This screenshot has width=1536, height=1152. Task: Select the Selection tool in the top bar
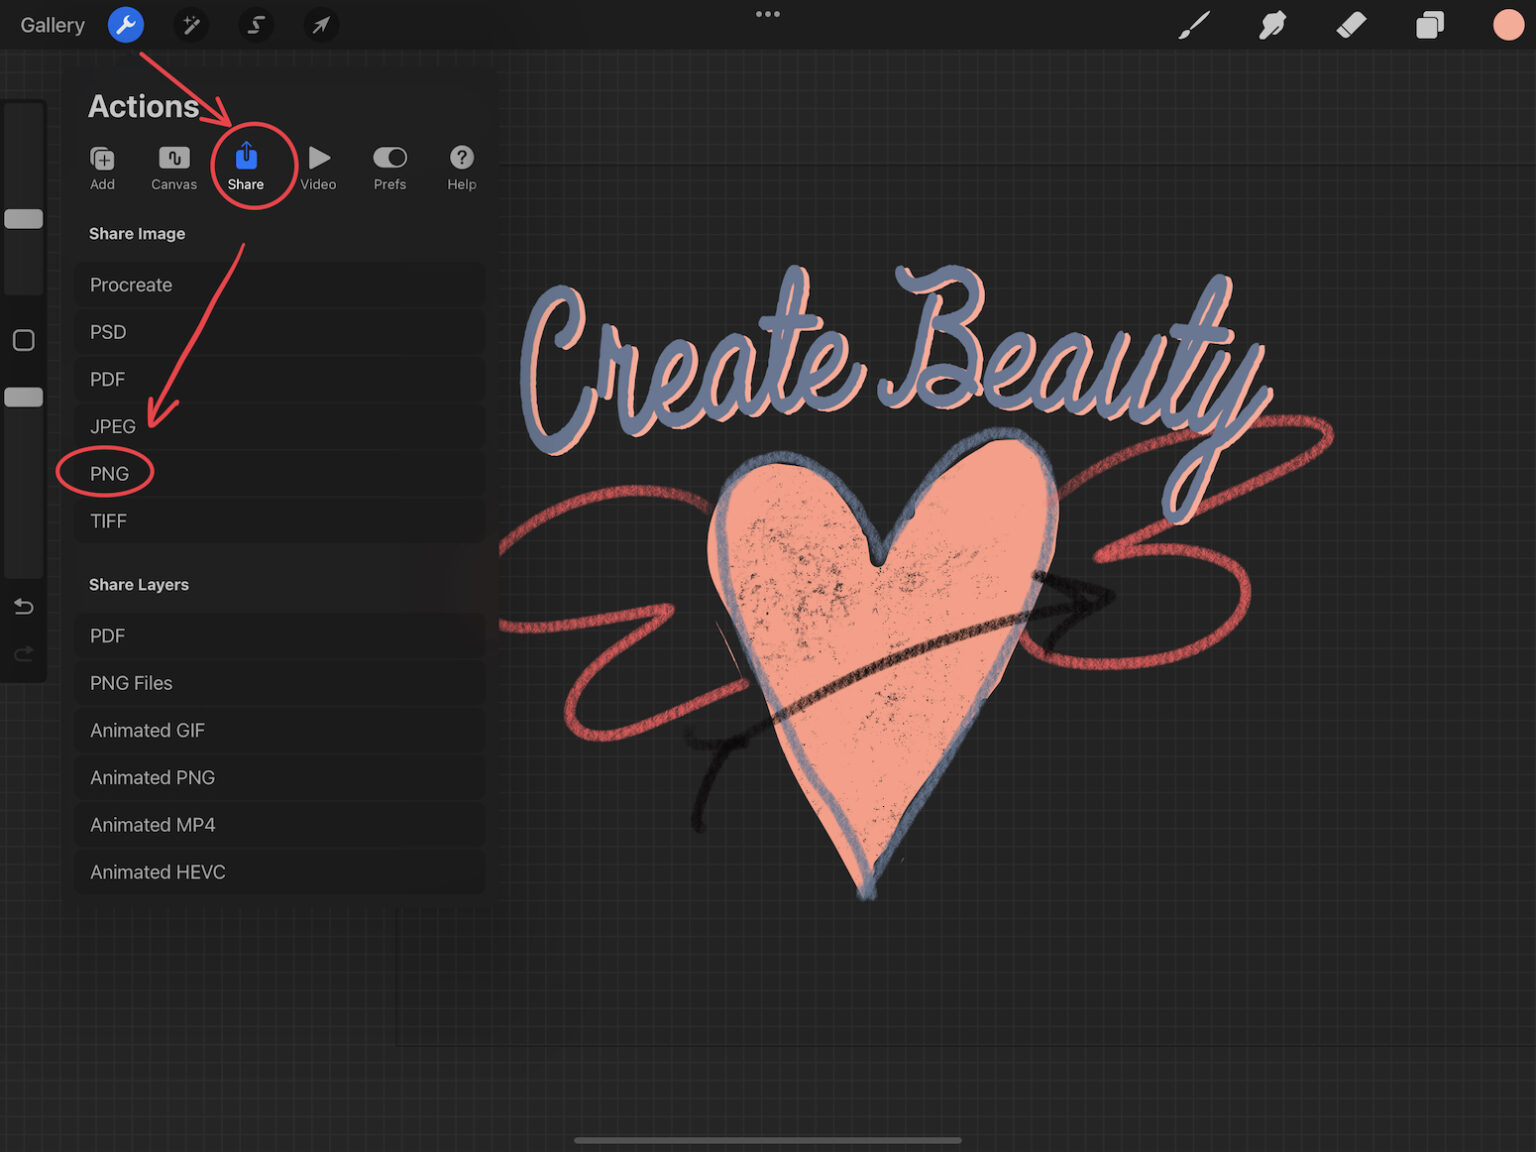coord(255,25)
